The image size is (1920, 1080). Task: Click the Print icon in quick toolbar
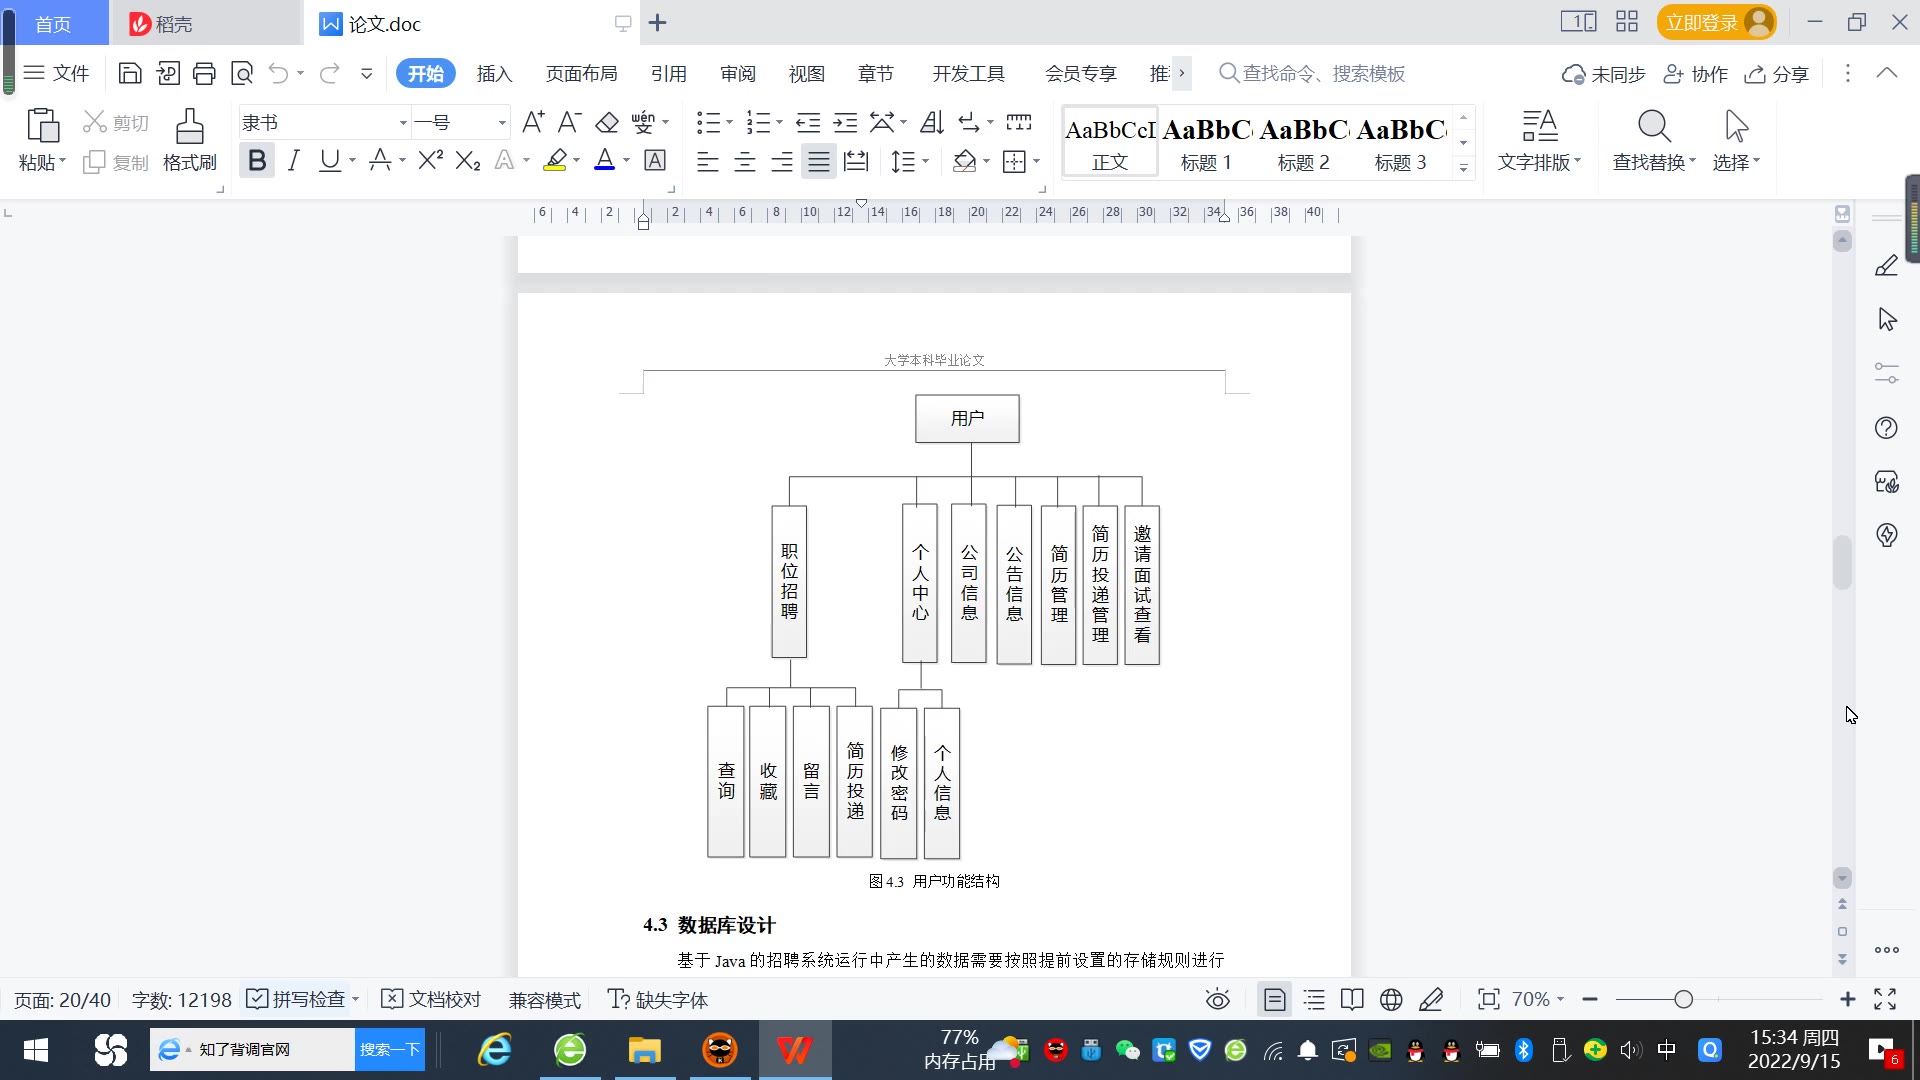pos(204,73)
